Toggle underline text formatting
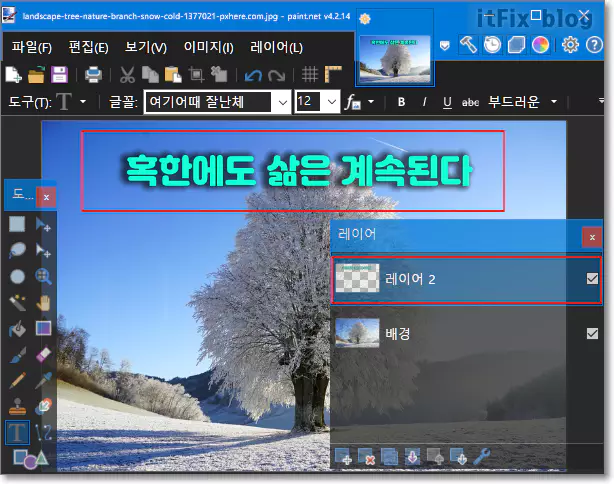Viewport: 614px width, 484px height. click(447, 102)
